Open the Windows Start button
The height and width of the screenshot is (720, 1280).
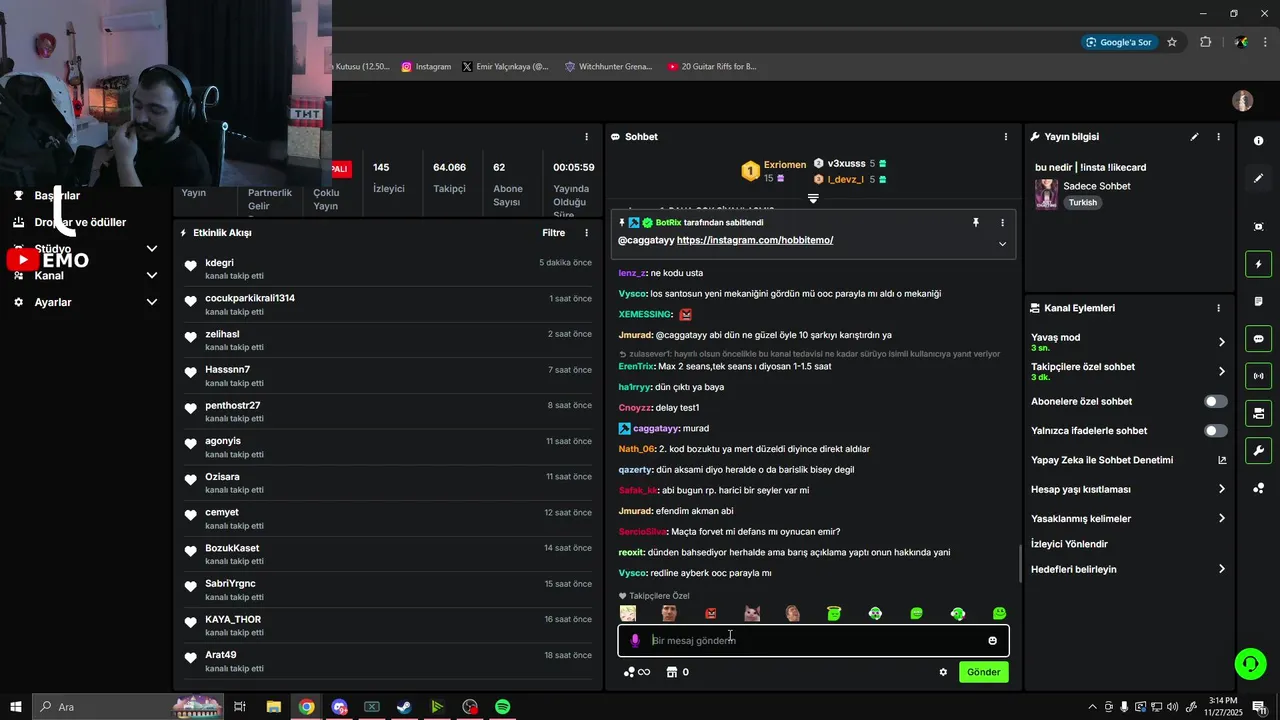pos(16,707)
